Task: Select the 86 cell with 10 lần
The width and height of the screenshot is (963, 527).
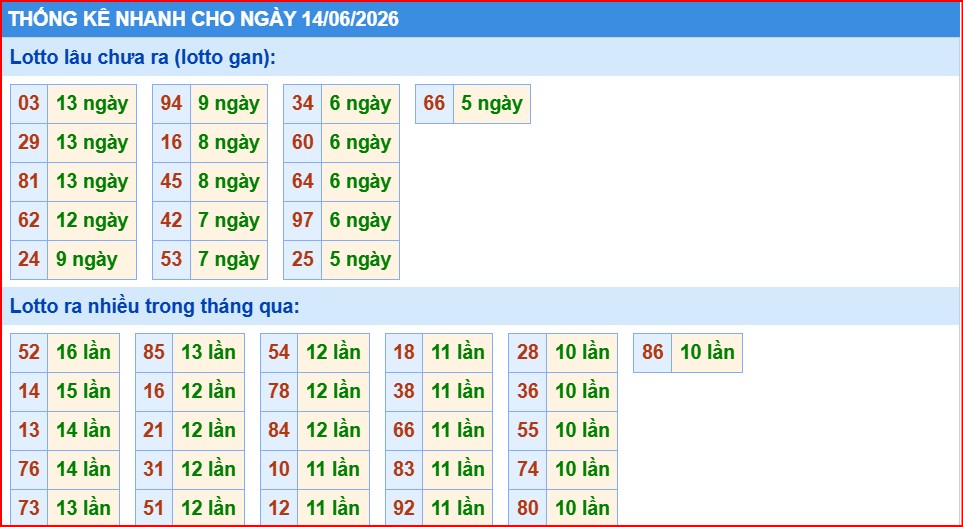Action: point(652,353)
